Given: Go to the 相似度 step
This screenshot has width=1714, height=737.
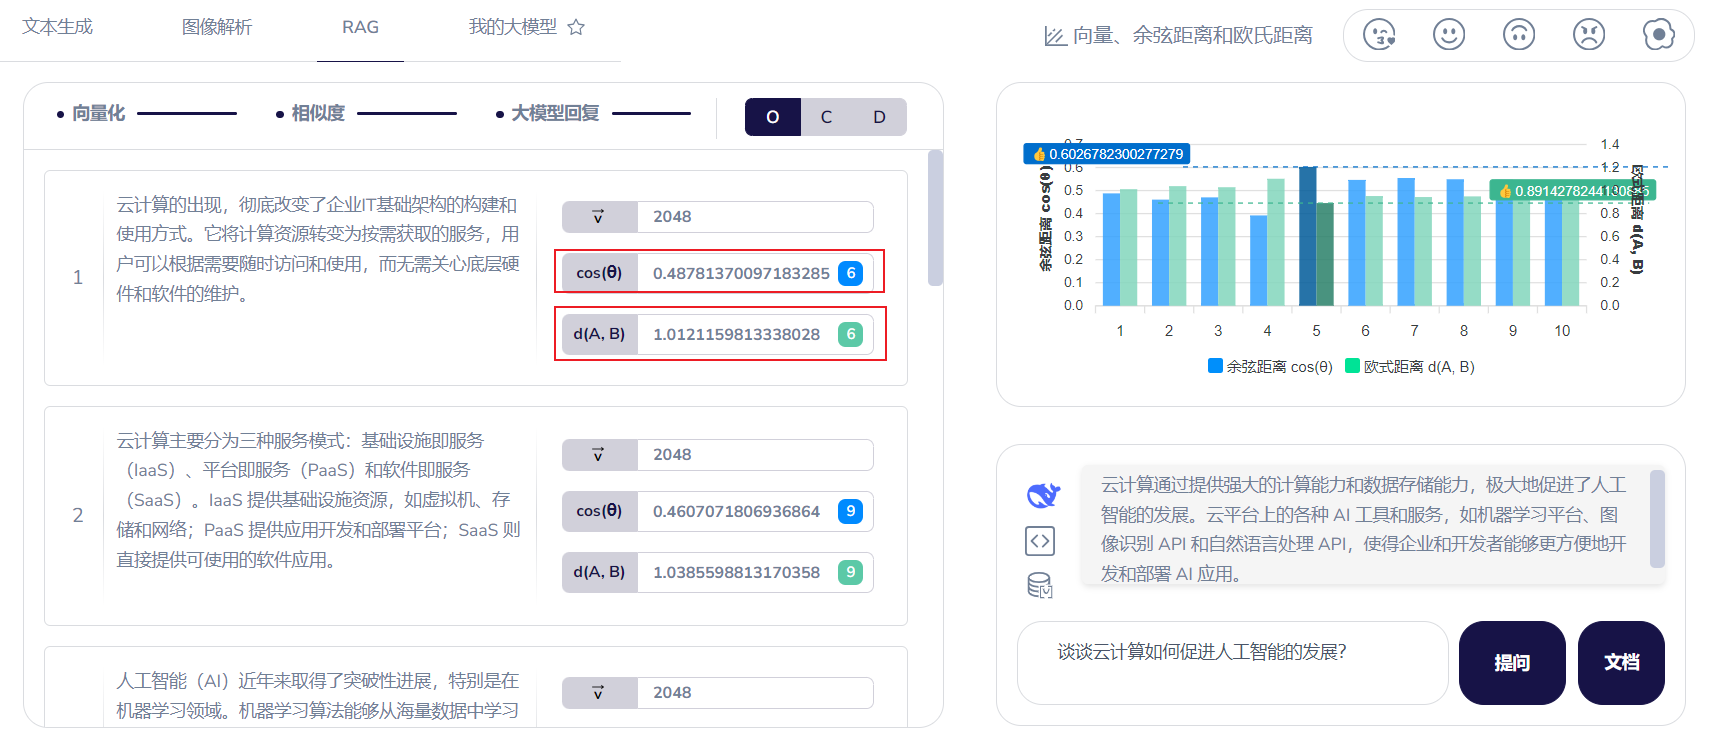Looking at the screenshot, I should pos(317,114).
